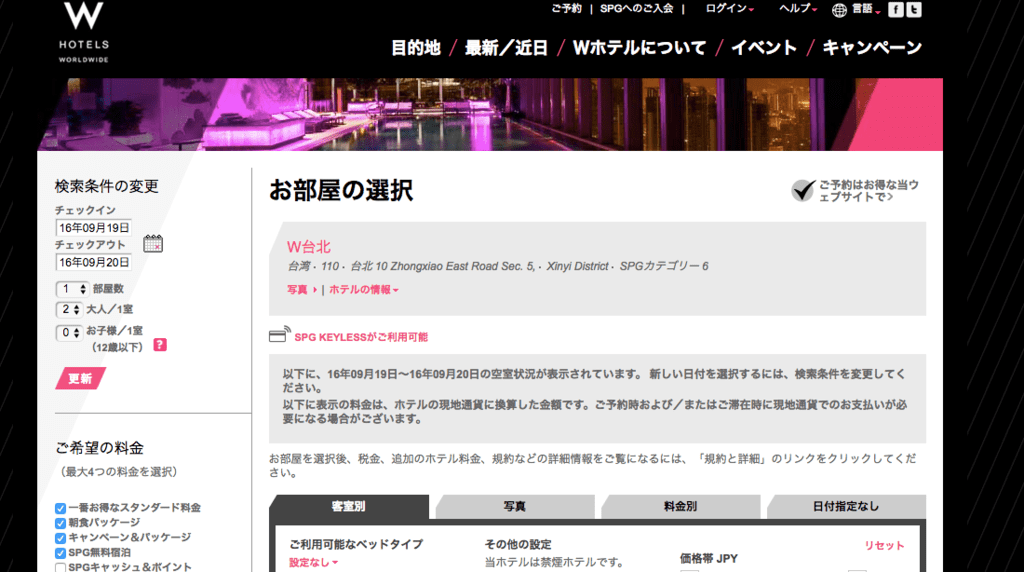Click the リセット reset link

click(x=884, y=546)
